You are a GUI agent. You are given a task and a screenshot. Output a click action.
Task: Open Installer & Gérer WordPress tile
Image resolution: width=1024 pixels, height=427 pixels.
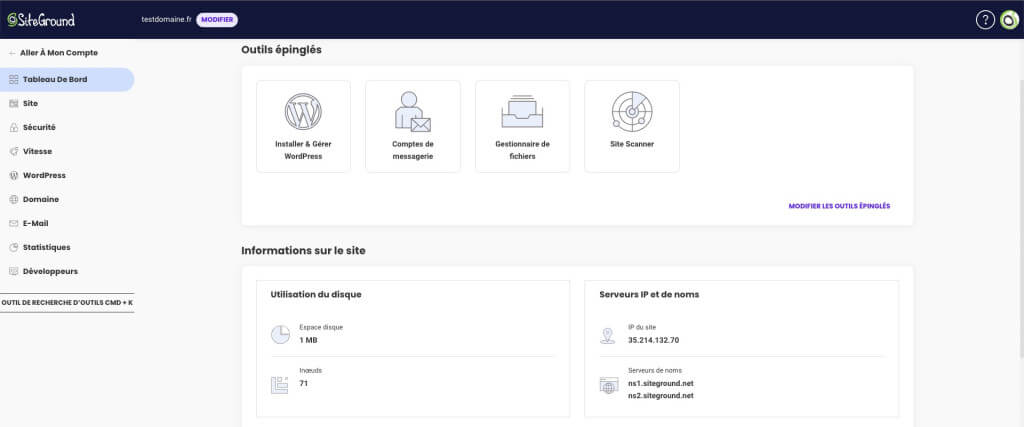[303, 127]
